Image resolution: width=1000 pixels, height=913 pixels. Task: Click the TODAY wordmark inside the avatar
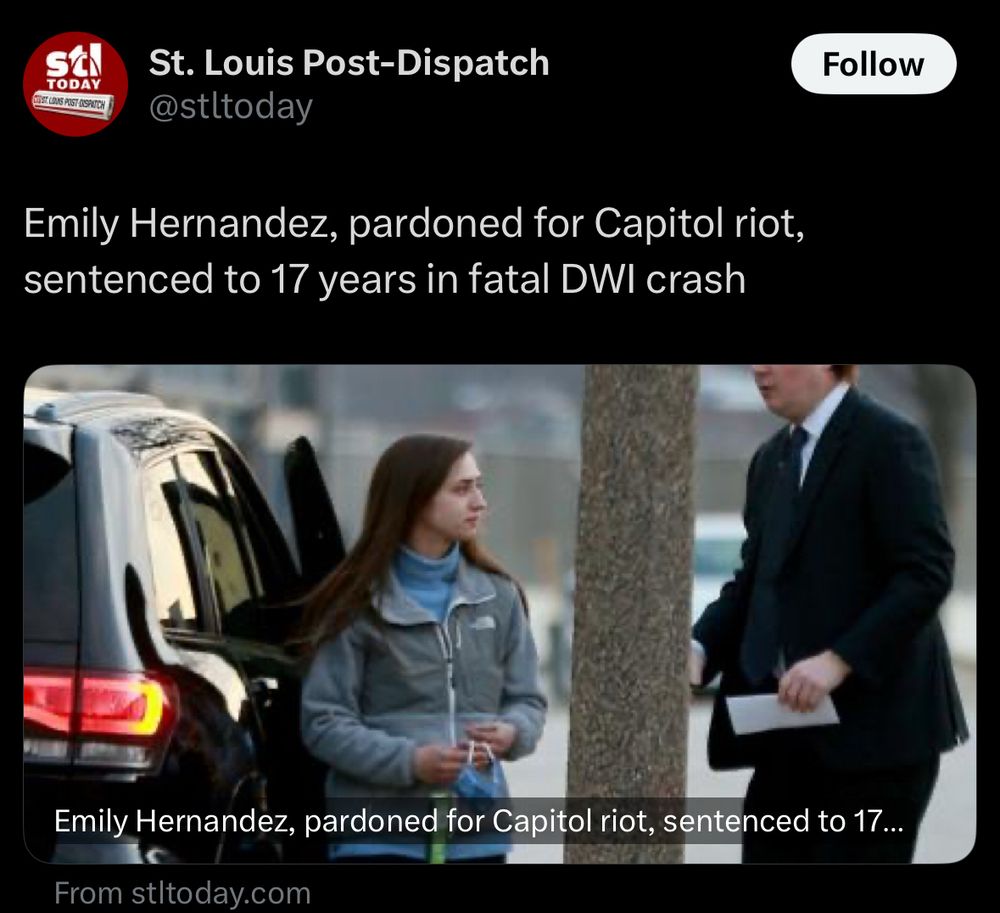(75, 84)
